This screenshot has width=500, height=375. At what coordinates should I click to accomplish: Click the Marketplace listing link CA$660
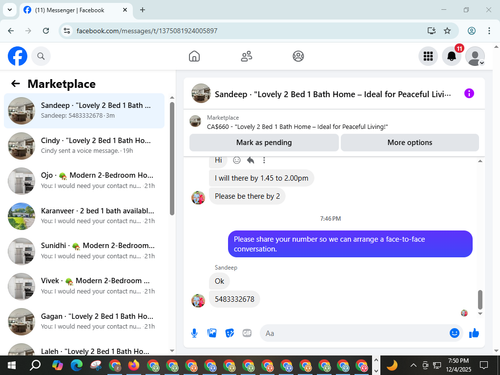(297, 127)
